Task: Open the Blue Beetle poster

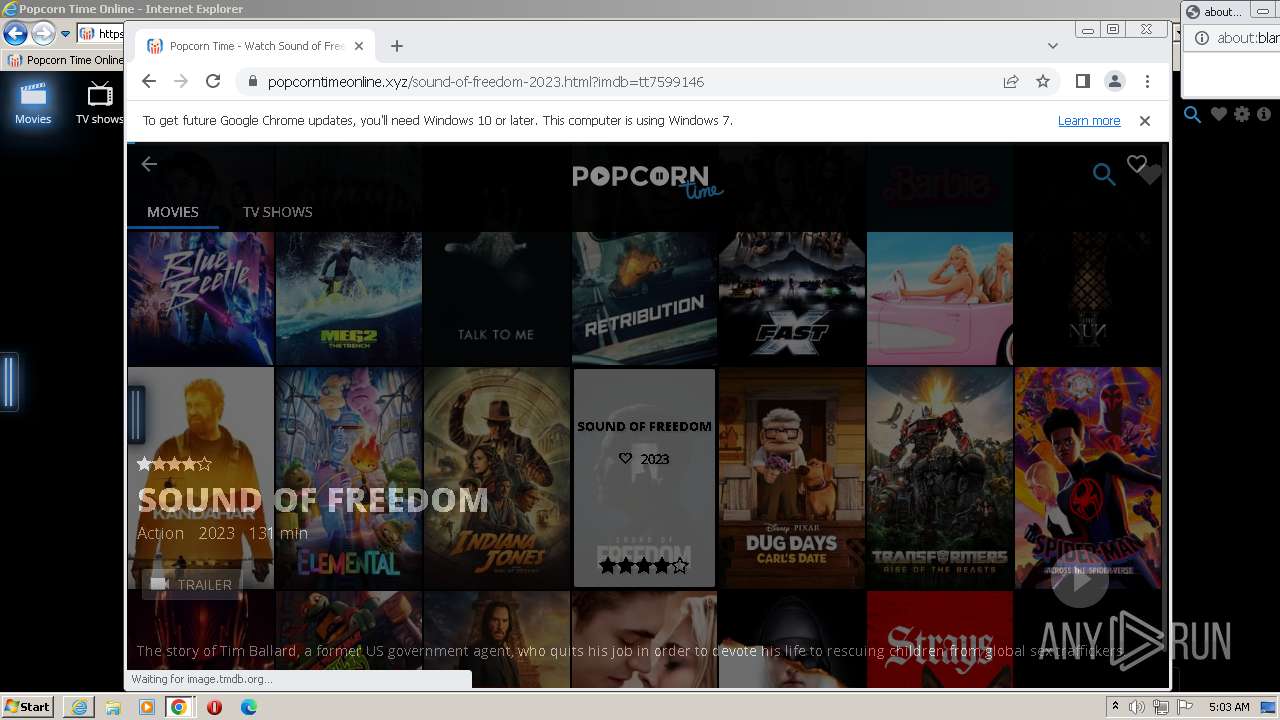Action: [x=200, y=298]
